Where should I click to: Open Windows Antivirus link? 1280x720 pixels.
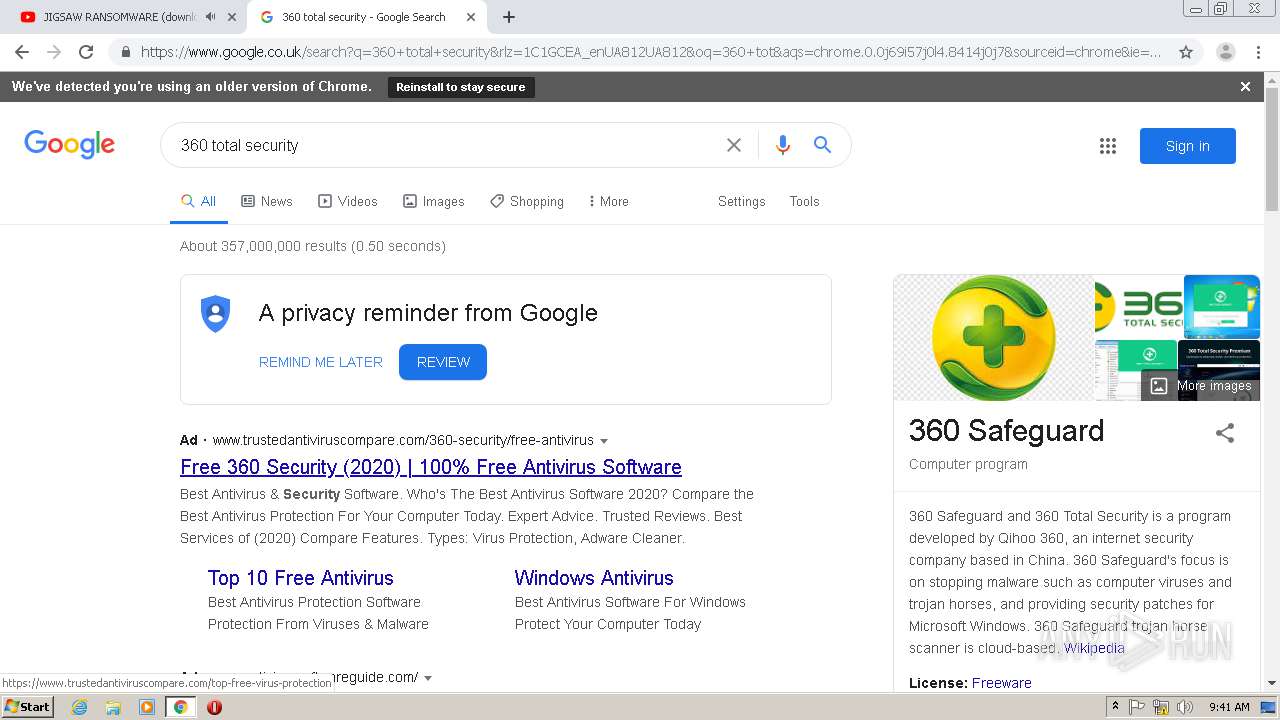tap(594, 578)
